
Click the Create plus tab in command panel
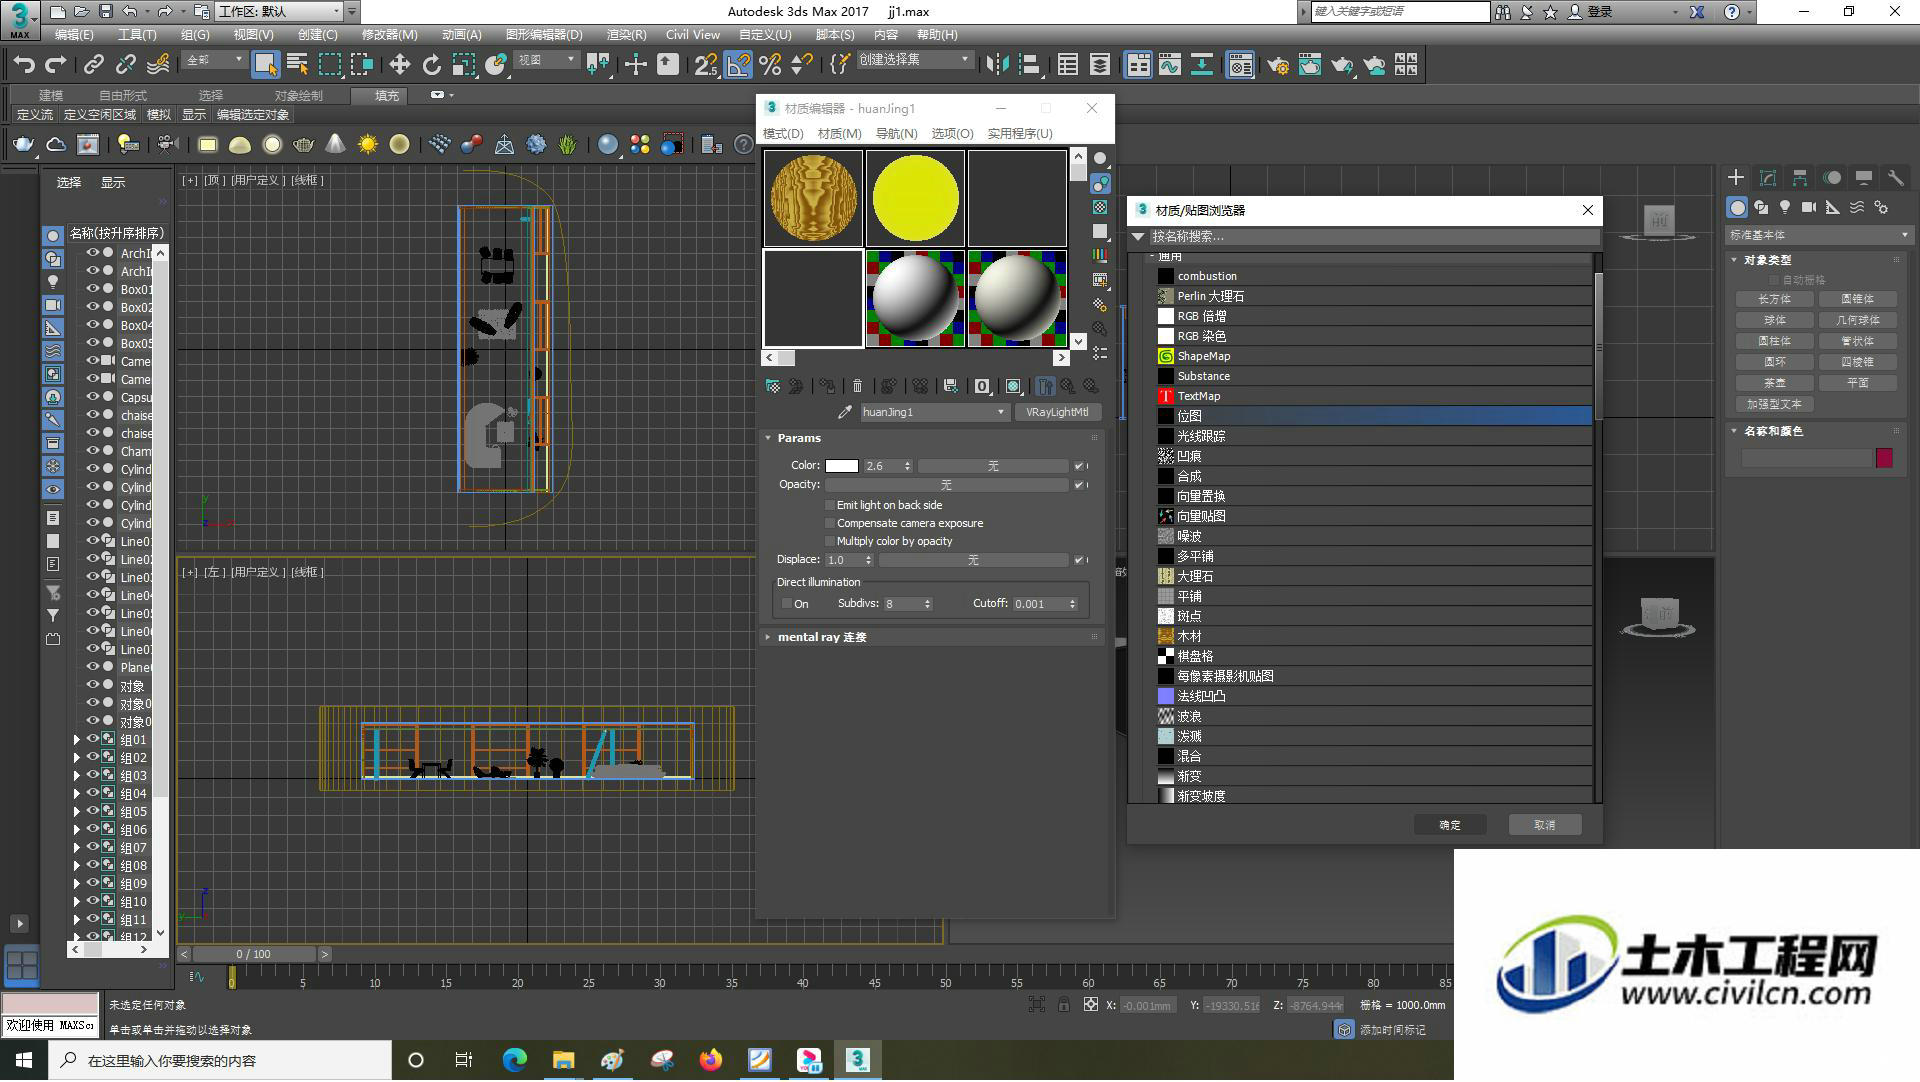pyautogui.click(x=1736, y=178)
